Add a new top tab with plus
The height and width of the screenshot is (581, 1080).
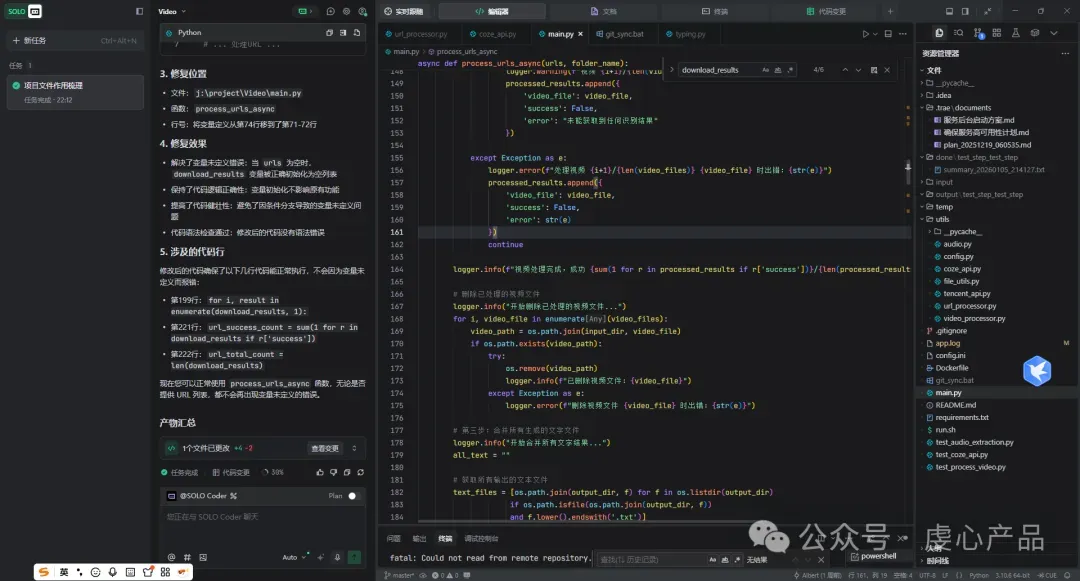(x=890, y=11)
